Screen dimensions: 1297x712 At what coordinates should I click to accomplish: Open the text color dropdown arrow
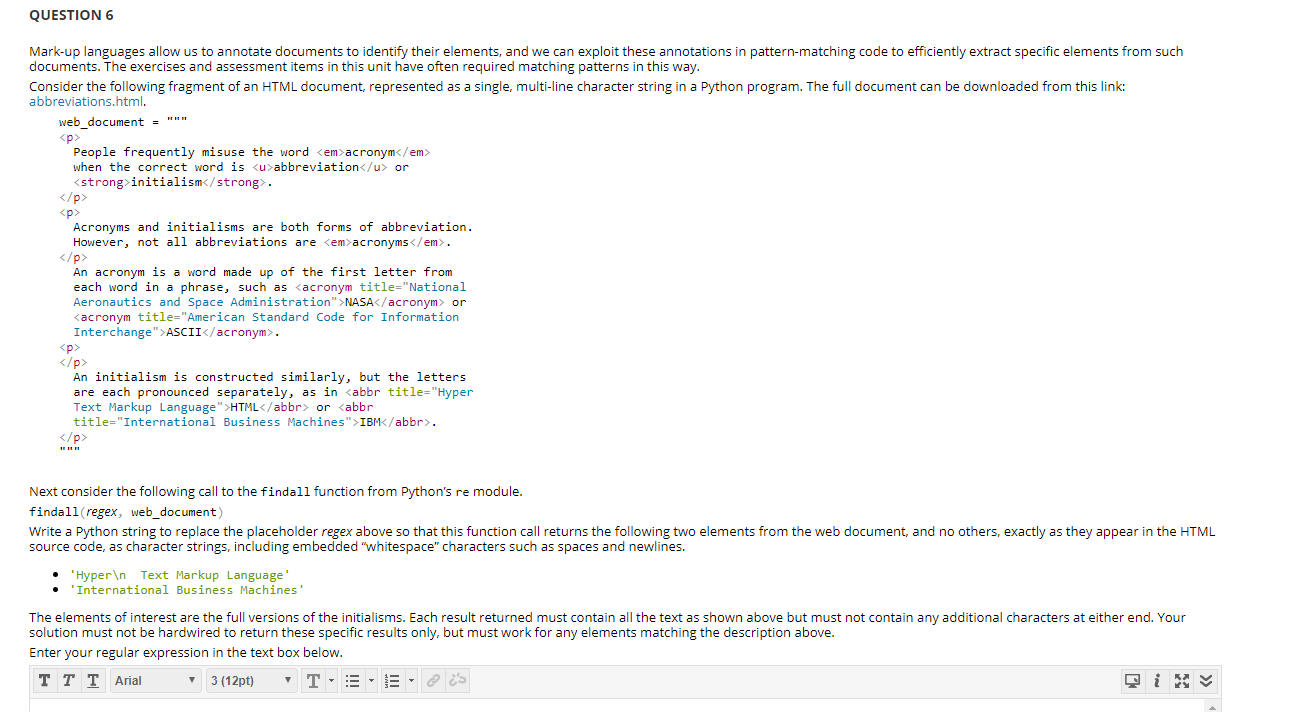pos(330,680)
